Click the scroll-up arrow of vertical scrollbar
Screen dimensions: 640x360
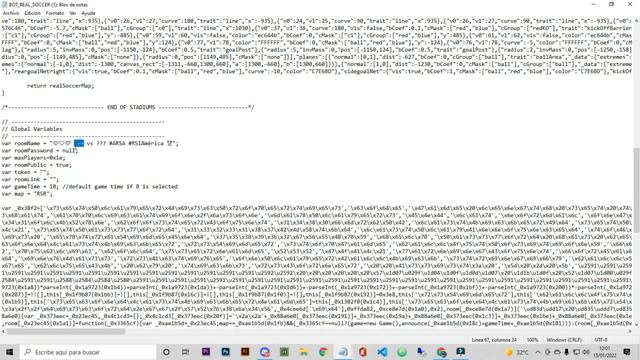click(x=636, y=20)
